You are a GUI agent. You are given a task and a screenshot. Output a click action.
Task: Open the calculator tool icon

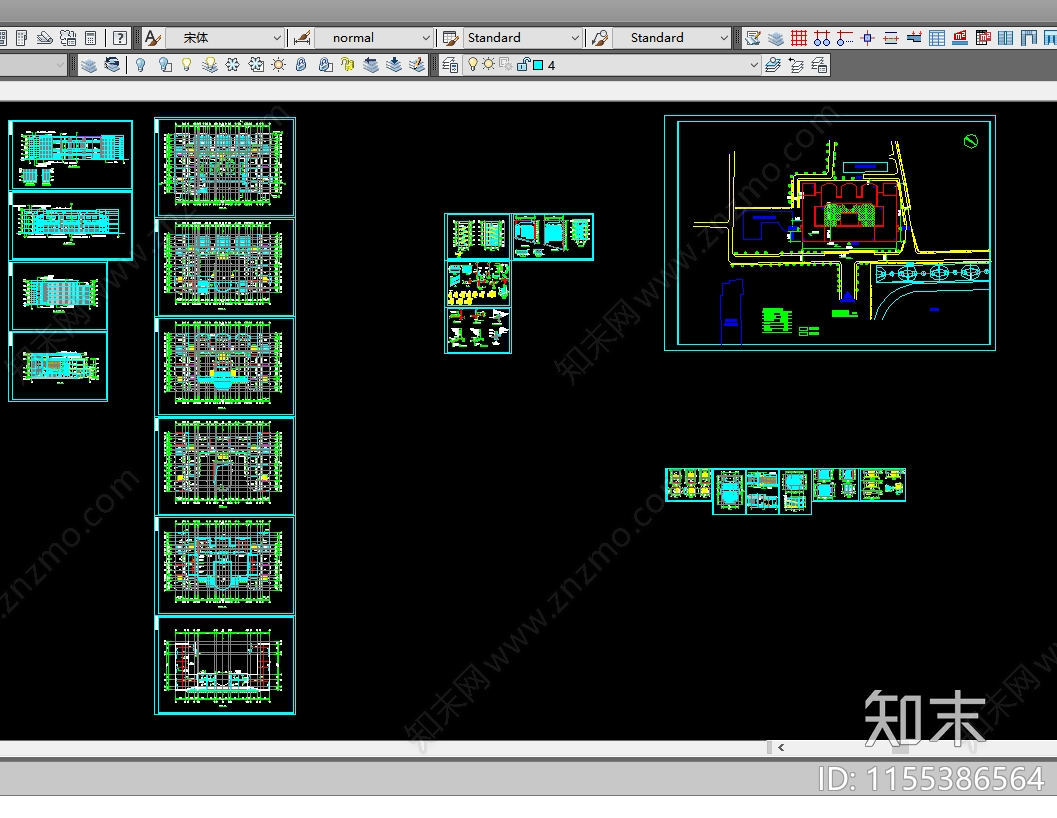click(x=90, y=38)
